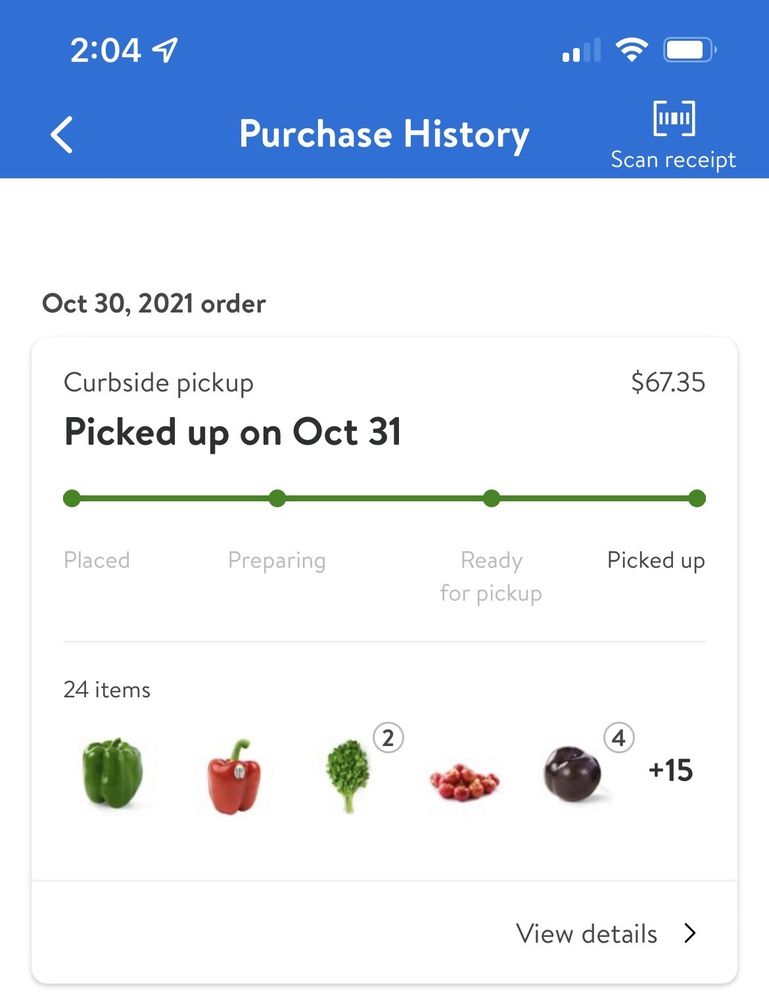Tap the Picked up progress dot
Image resolution: width=769 pixels, height=1000 pixels.
tap(697, 498)
